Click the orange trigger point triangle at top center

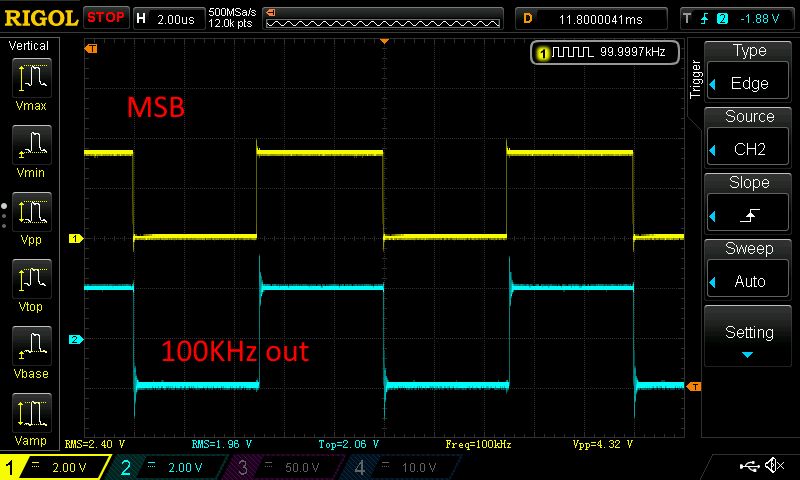click(385, 41)
